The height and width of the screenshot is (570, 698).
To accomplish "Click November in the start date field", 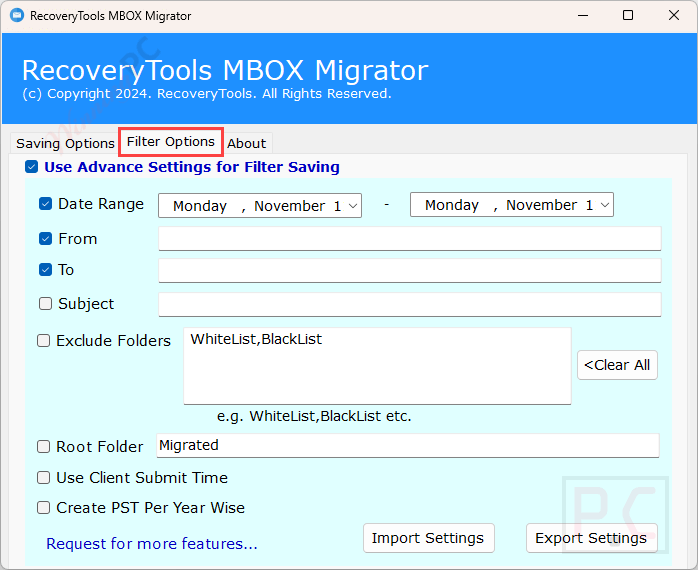I will pyautogui.click(x=289, y=206).
